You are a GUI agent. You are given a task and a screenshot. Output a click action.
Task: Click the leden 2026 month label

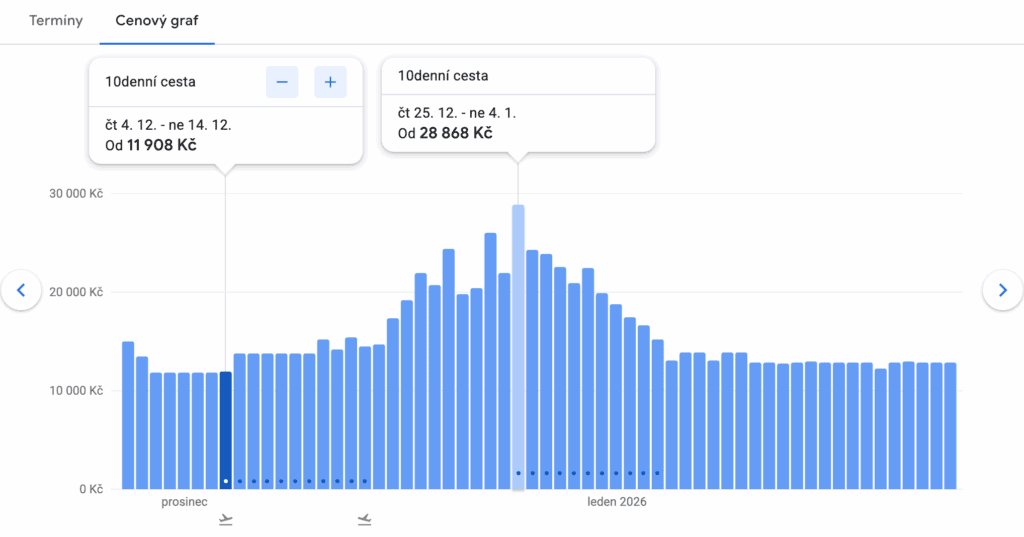(x=616, y=502)
